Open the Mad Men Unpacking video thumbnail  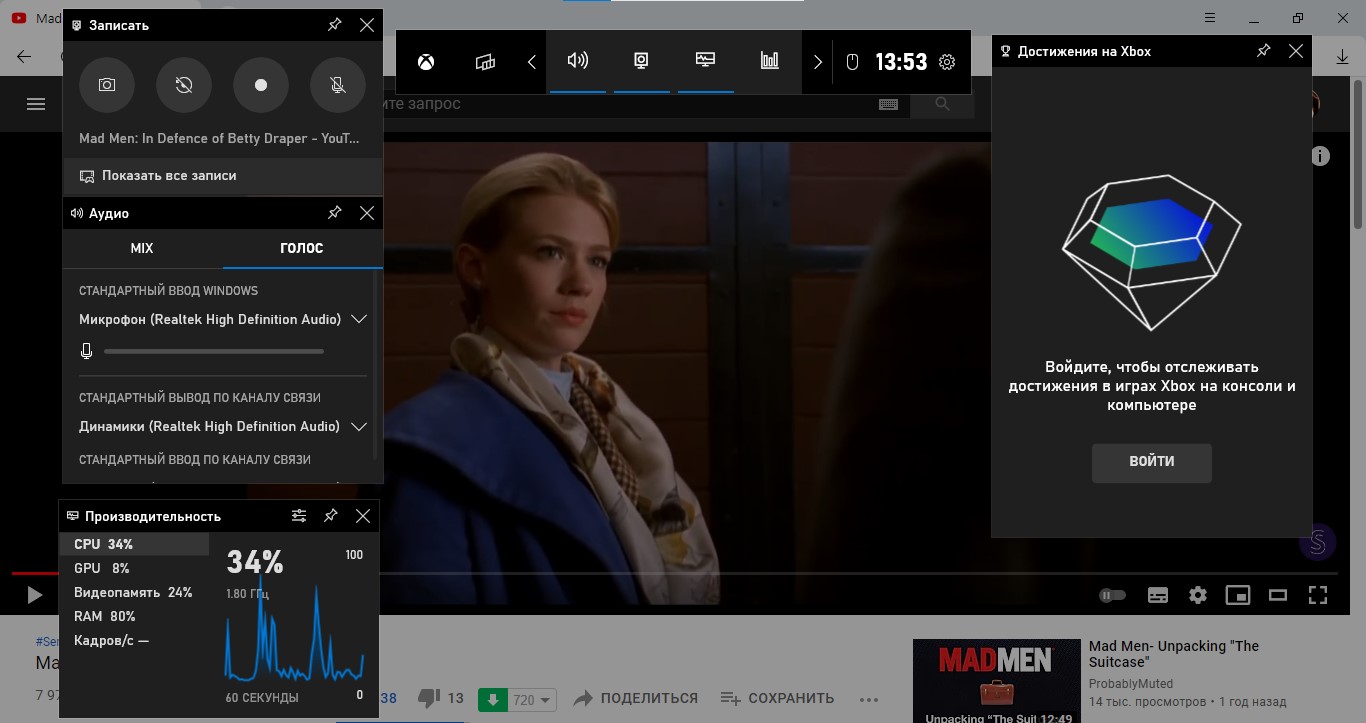click(996, 680)
